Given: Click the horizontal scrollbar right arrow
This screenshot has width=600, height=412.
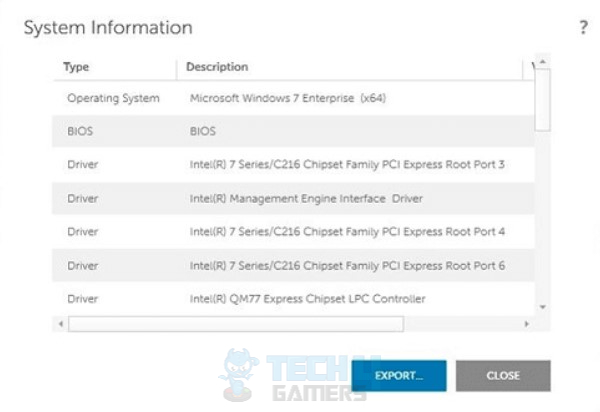Looking at the screenshot, I should [x=527, y=324].
